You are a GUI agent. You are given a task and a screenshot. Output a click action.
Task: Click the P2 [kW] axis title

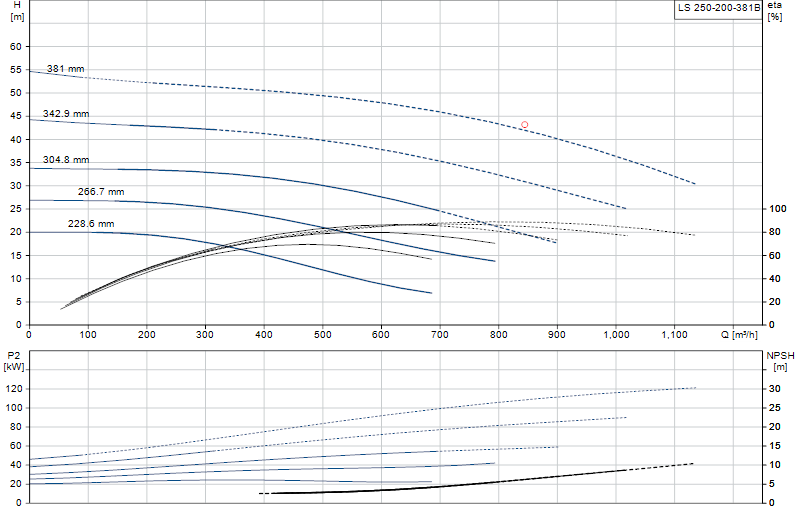(x=14, y=361)
